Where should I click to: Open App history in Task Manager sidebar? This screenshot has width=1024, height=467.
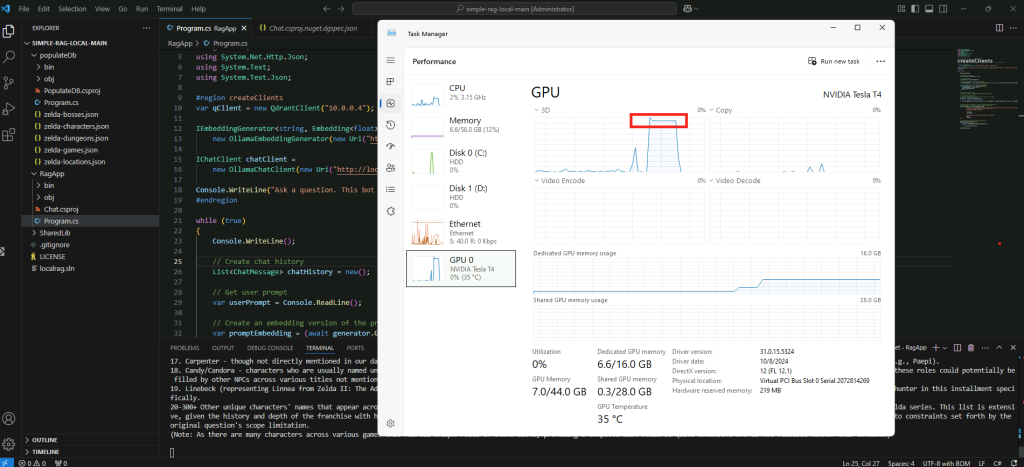(391, 125)
